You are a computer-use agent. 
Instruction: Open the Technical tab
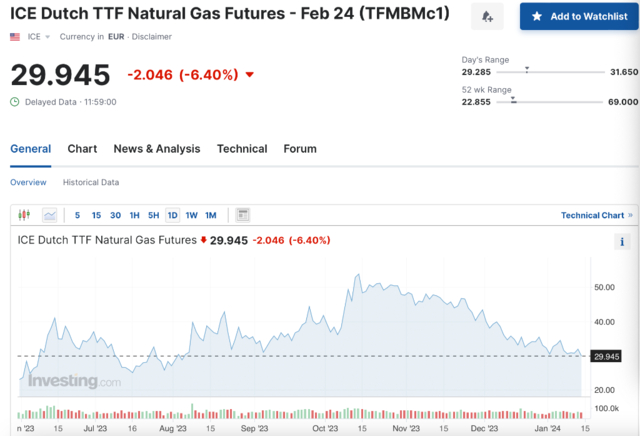tap(242, 149)
